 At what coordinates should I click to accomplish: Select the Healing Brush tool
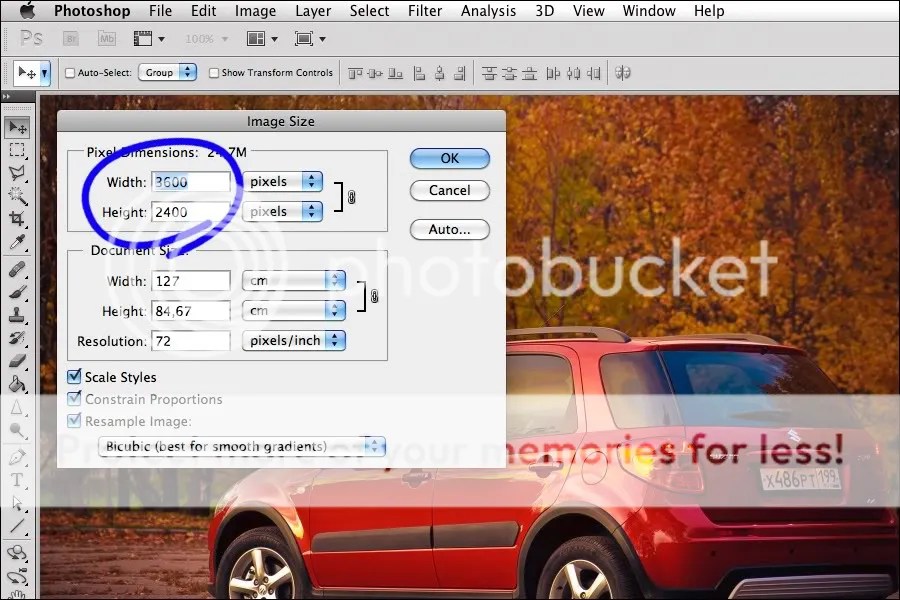coord(17,269)
